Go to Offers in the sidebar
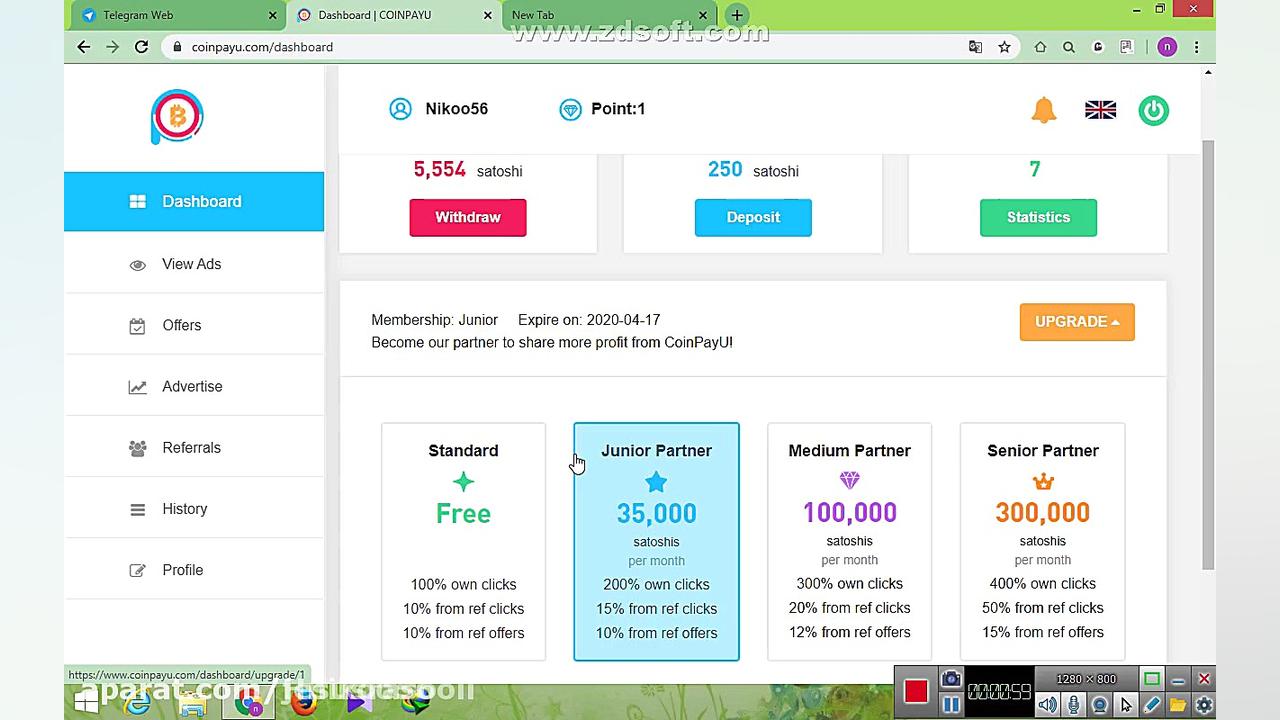 pyautogui.click(x=194, y=325)
